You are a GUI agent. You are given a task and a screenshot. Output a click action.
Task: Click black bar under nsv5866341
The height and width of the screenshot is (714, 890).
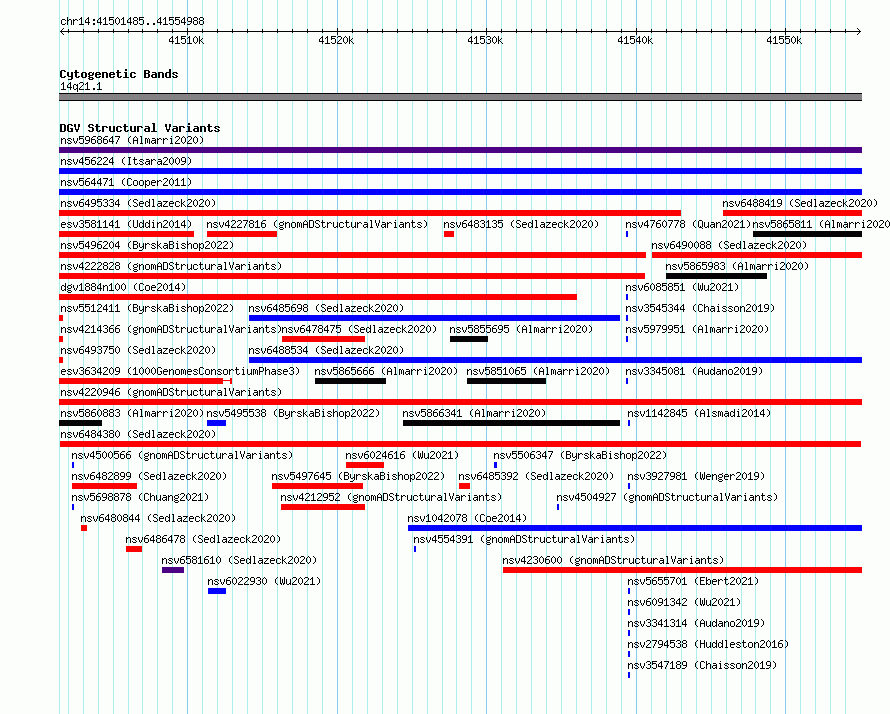(511, 423)
